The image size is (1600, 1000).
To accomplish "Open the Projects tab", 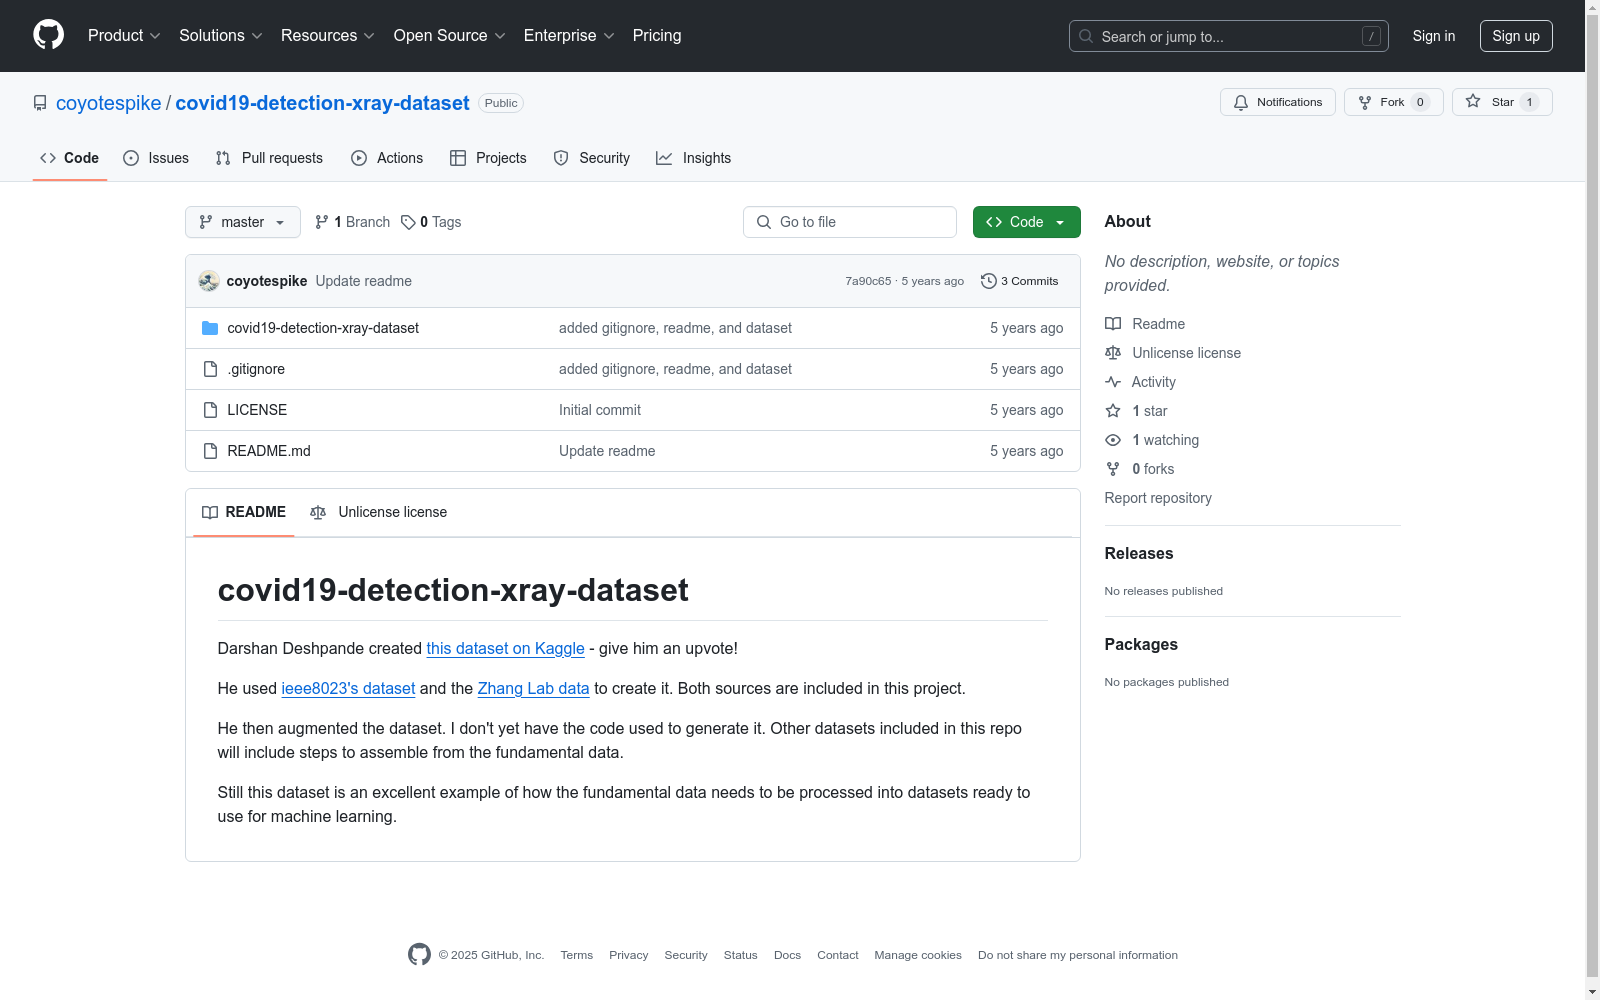I will pyautogui.click(x=488, y=158).
